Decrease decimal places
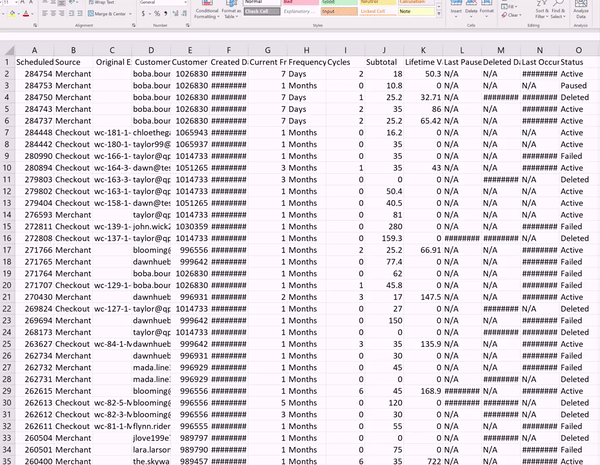 (184, 14)
